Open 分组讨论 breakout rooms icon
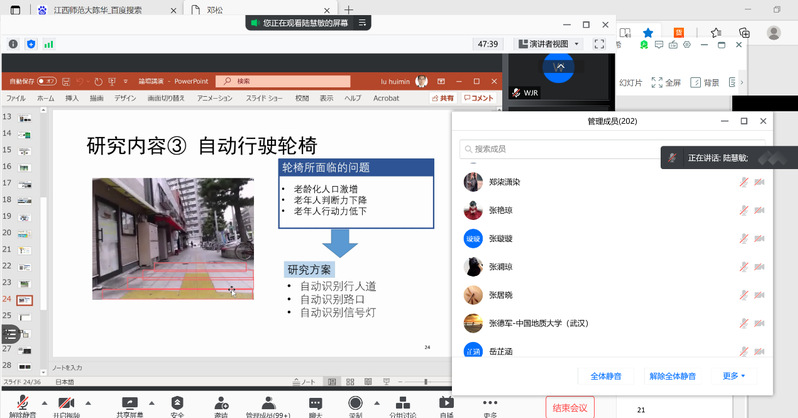The height and width of the screenshot is (418, 798). point(399,402)
